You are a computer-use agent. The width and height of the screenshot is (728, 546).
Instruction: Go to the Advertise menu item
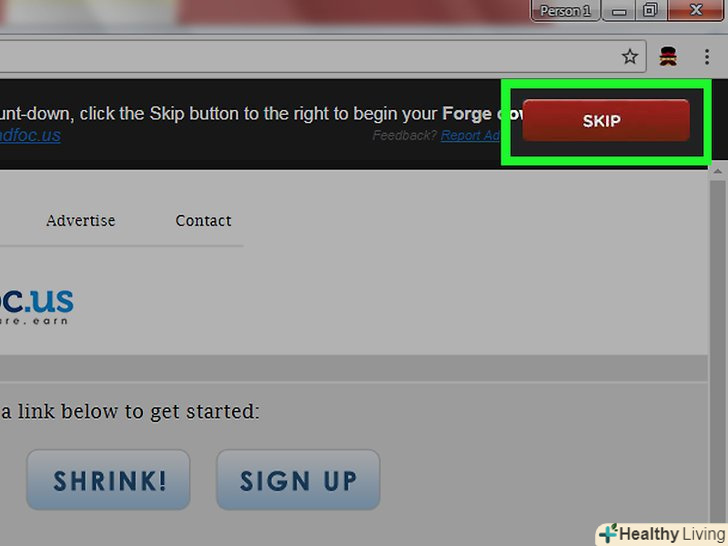point(81,221)
